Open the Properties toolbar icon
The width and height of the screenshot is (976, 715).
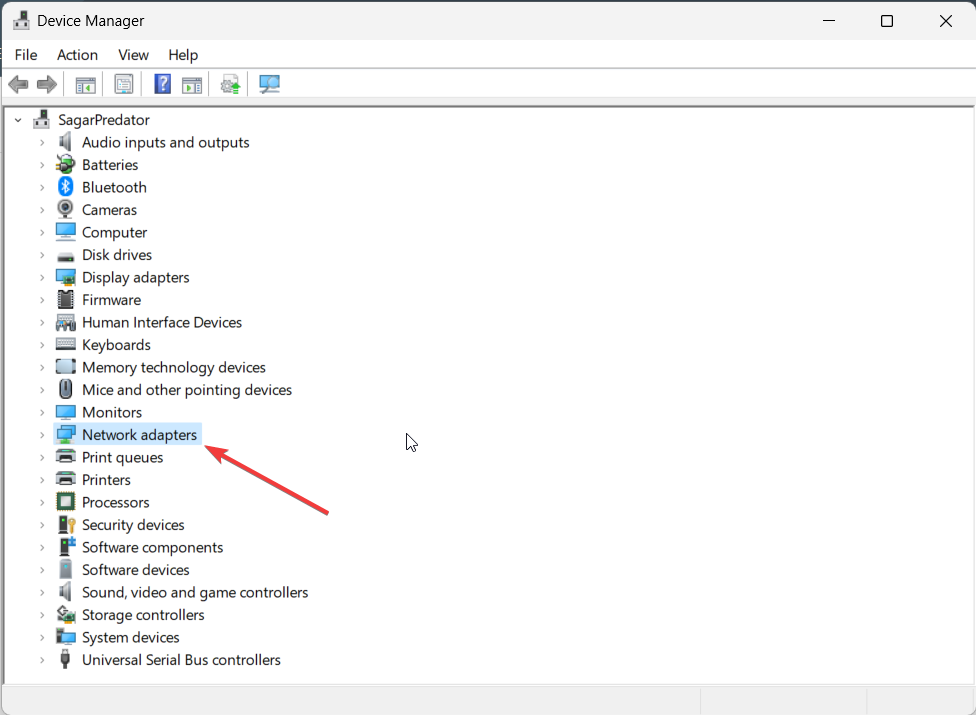(124, 84)
